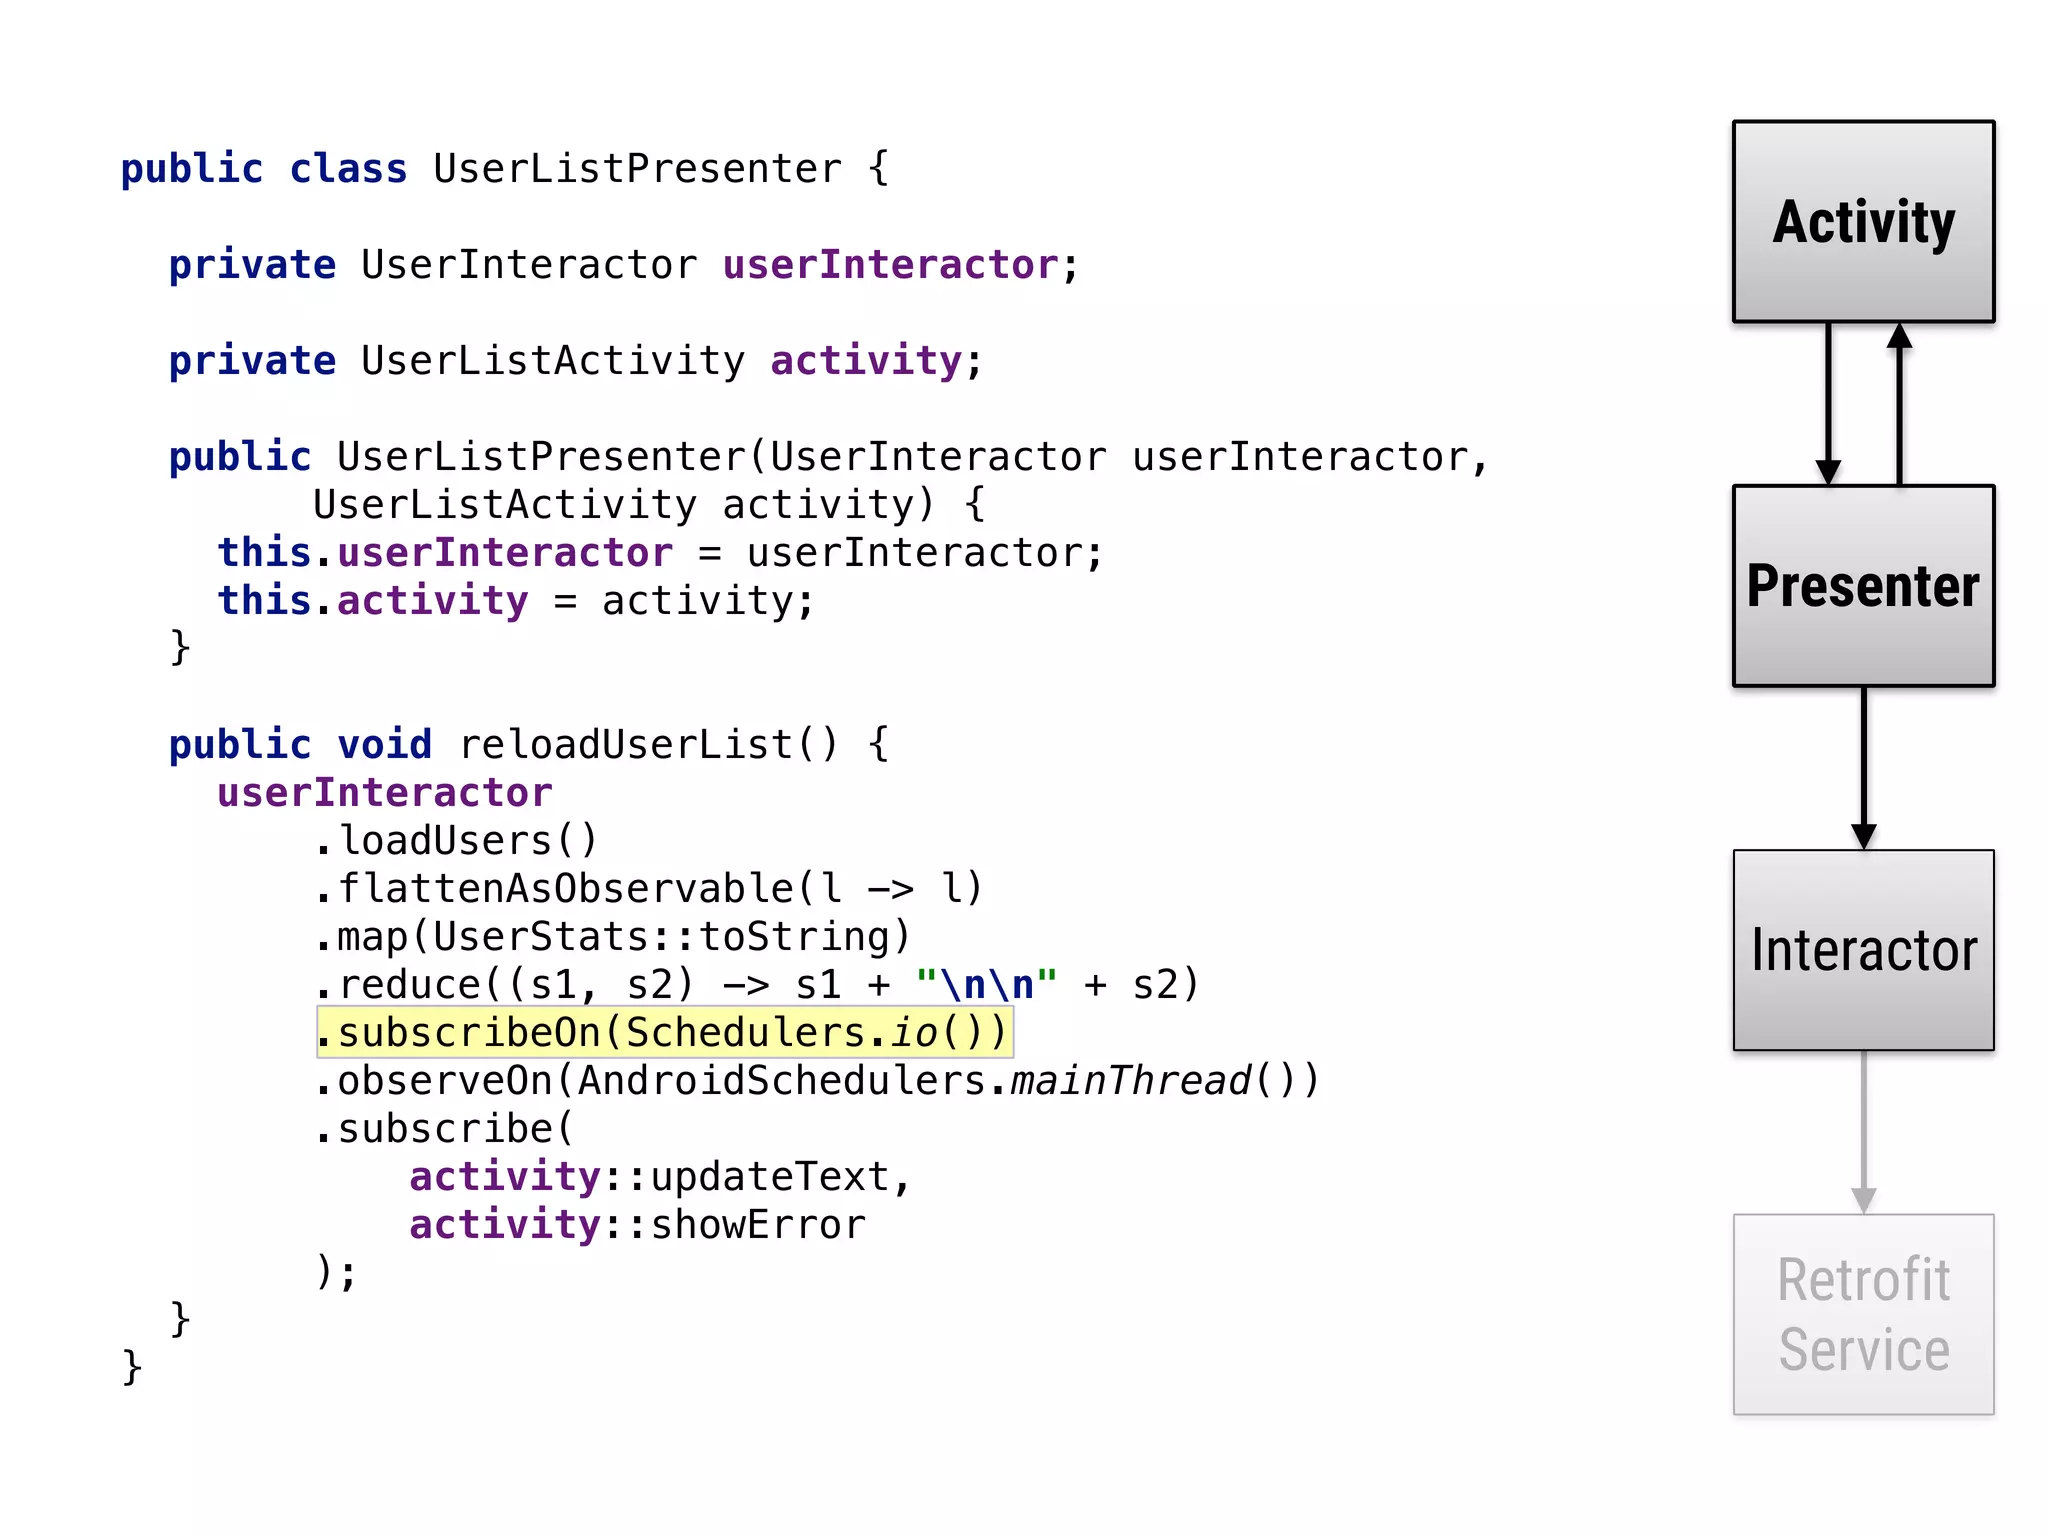The height and width of the screenshot is (1536, 2048).
Task: Click the activity::showError method reference
Action: (x=637, y=1225)
